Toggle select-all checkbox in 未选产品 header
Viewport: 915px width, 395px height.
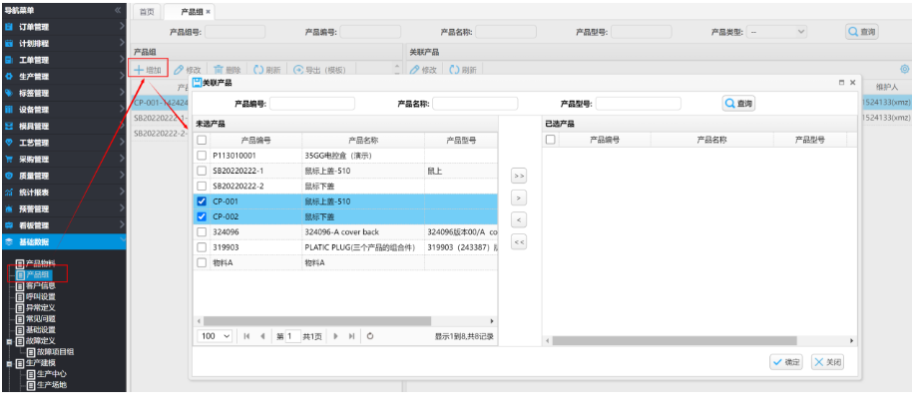[201, 140]
